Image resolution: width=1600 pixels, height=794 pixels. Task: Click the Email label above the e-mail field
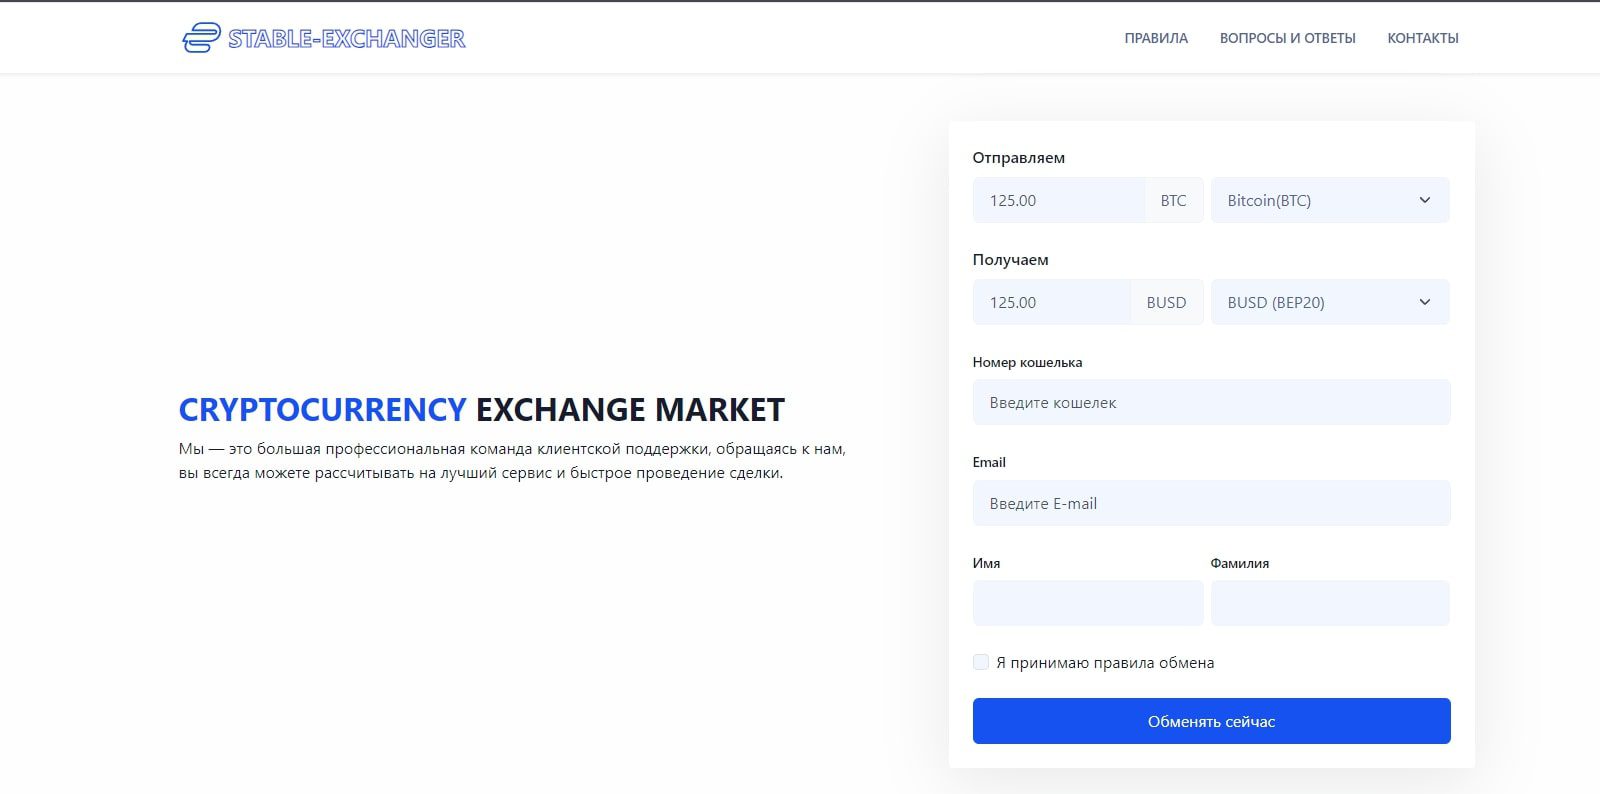click(x=989, y=462)
